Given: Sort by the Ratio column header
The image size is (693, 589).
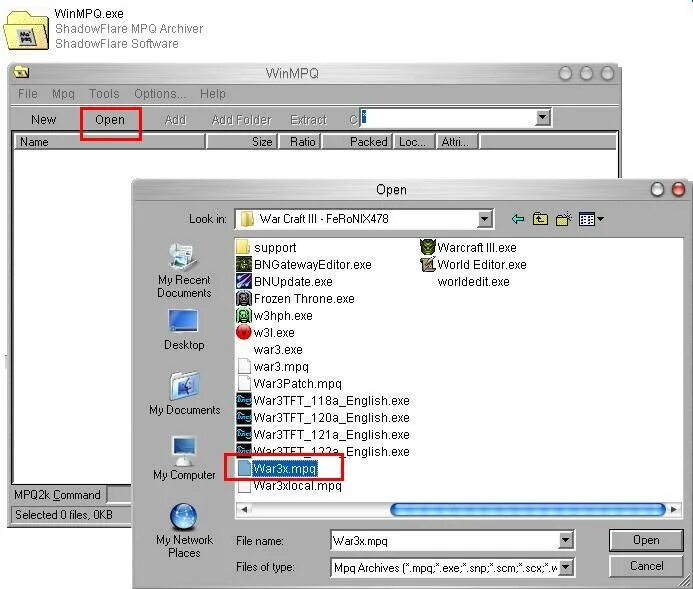Looking at the screenshot, I should coord(300,142).
